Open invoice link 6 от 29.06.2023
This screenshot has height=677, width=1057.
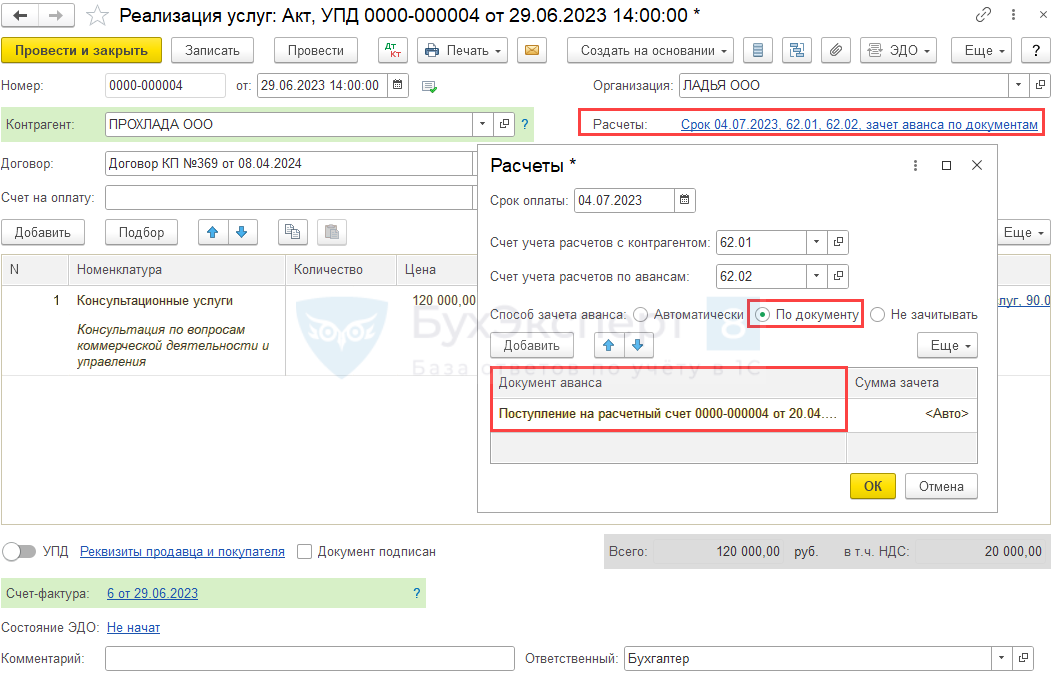pos(152,593)
